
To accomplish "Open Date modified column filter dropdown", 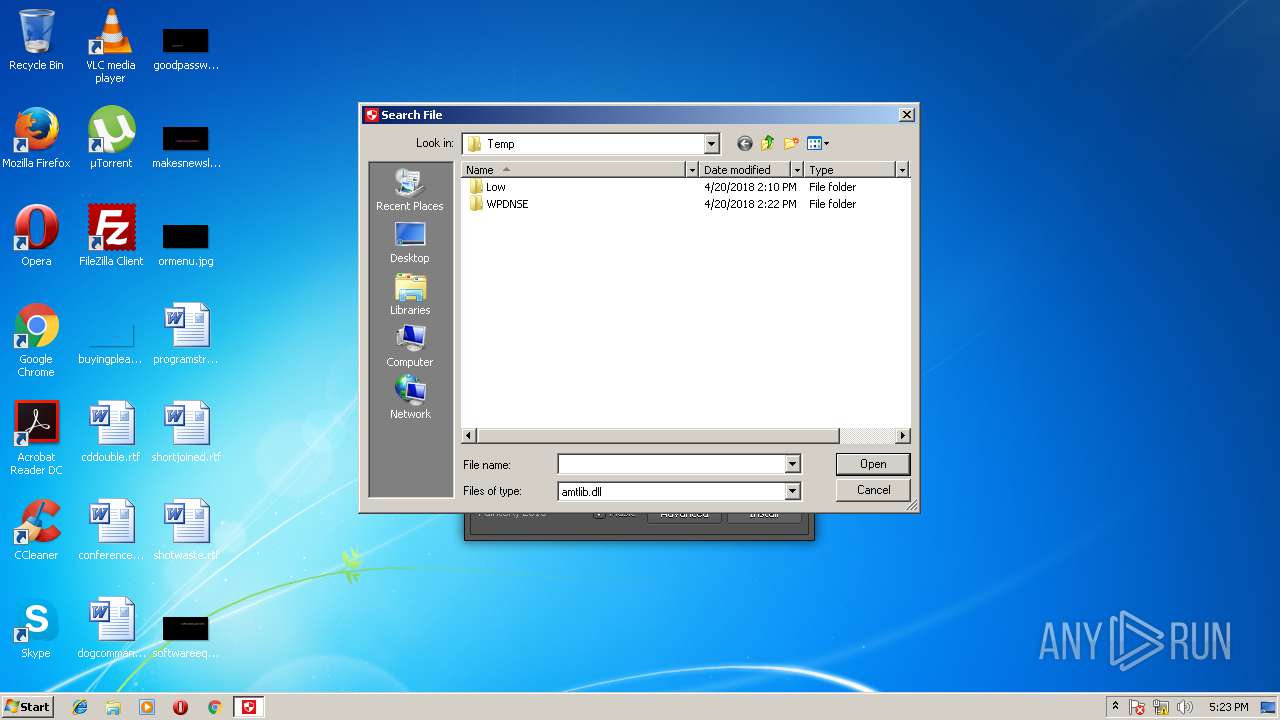I will (797, 170).
